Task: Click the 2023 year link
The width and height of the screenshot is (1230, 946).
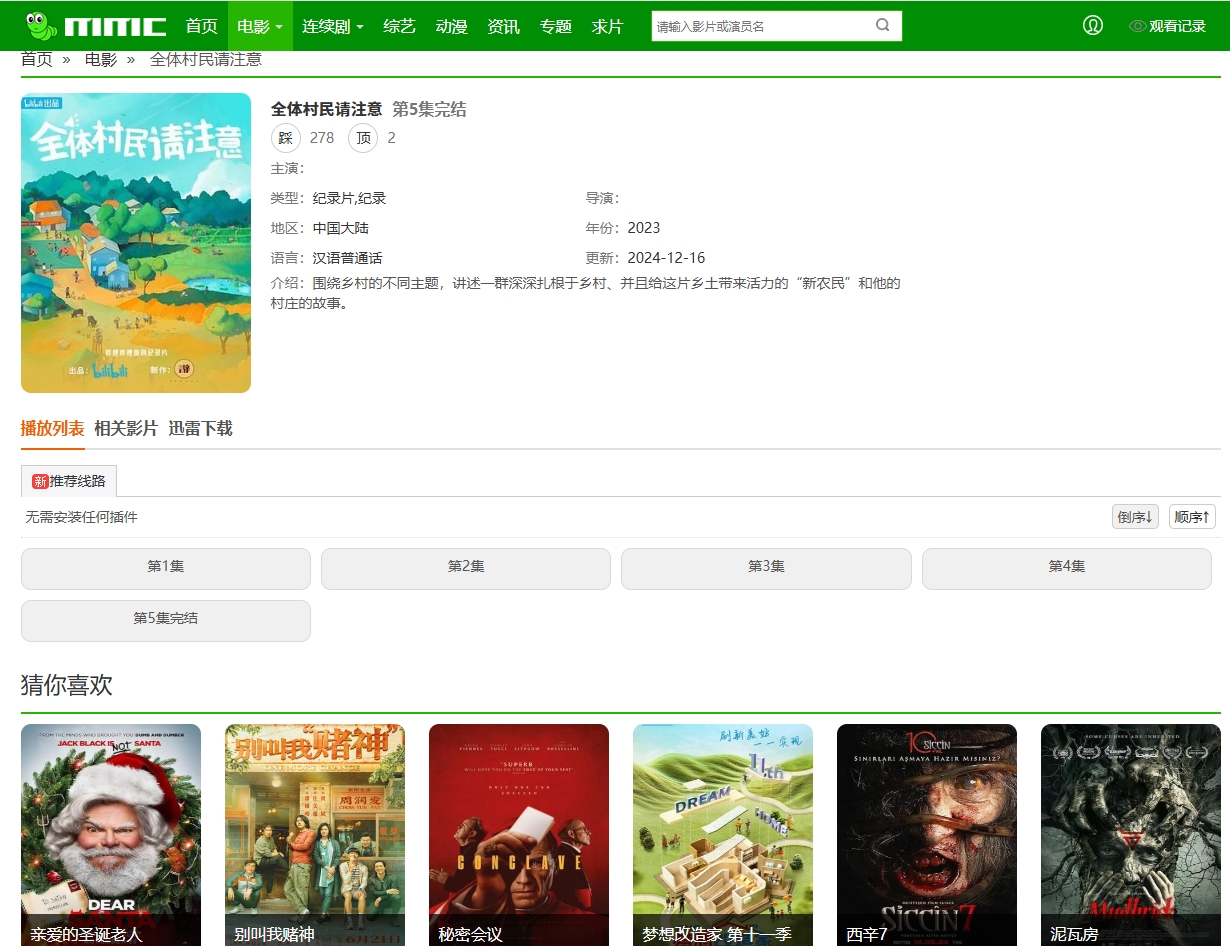Action: tap(644, 228)
